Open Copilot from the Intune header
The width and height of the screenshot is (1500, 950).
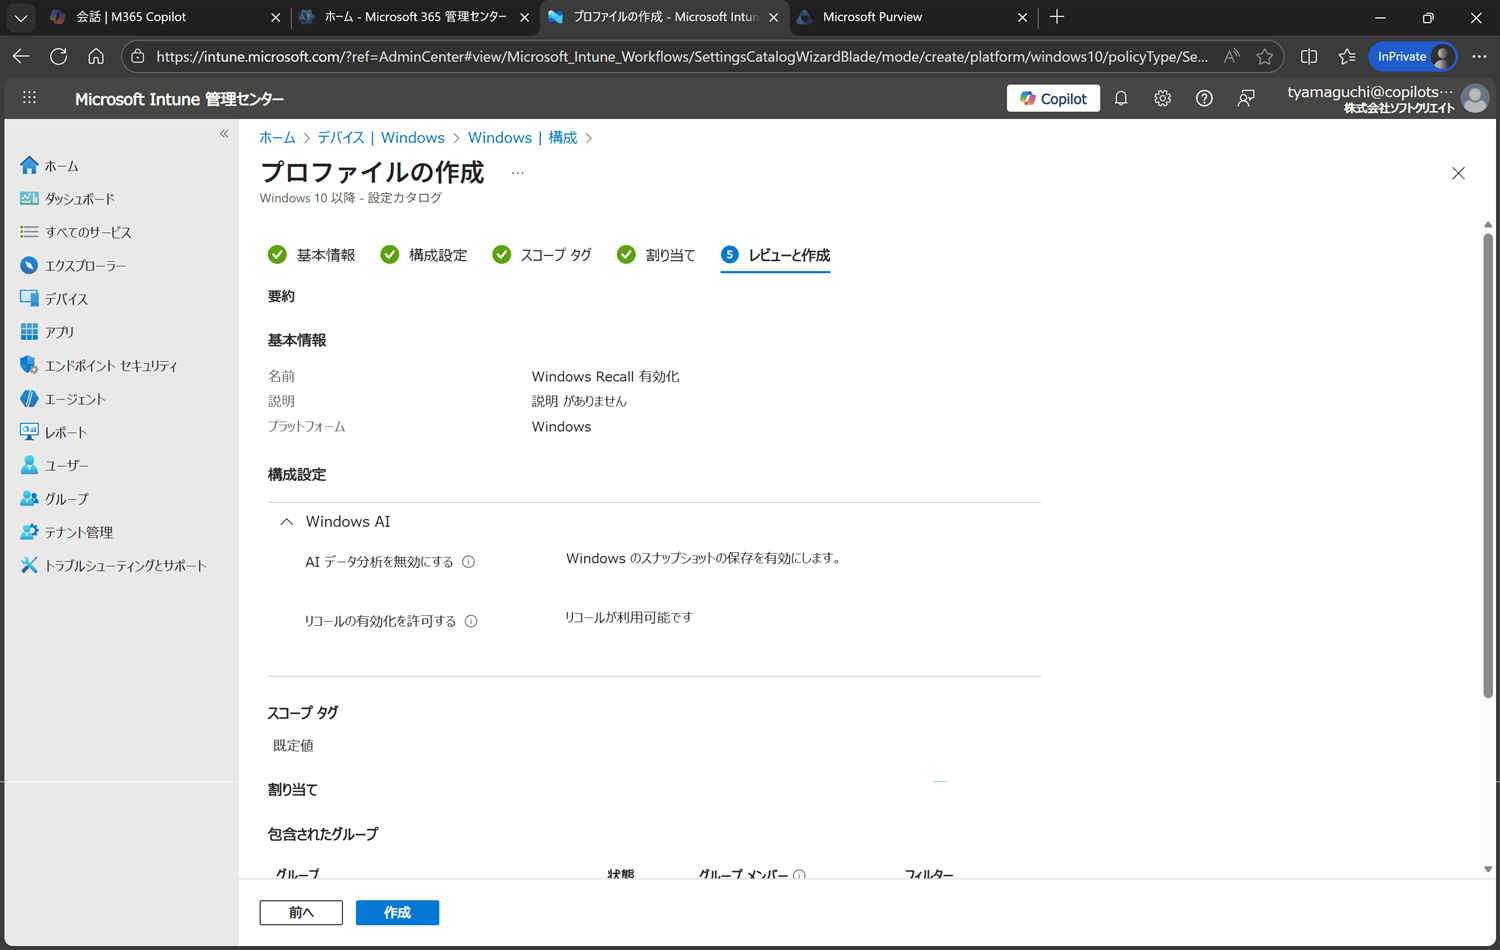point(1053,98)
